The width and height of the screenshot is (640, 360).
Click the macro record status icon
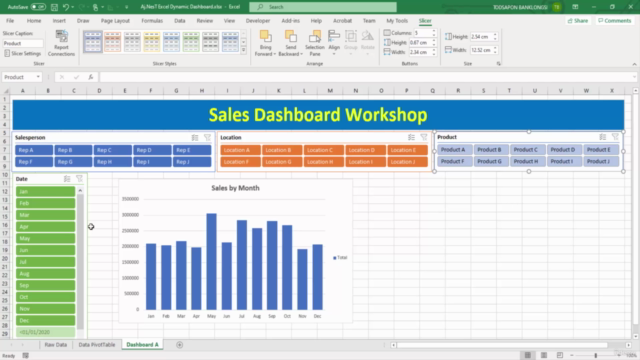[x=26, y=356]
